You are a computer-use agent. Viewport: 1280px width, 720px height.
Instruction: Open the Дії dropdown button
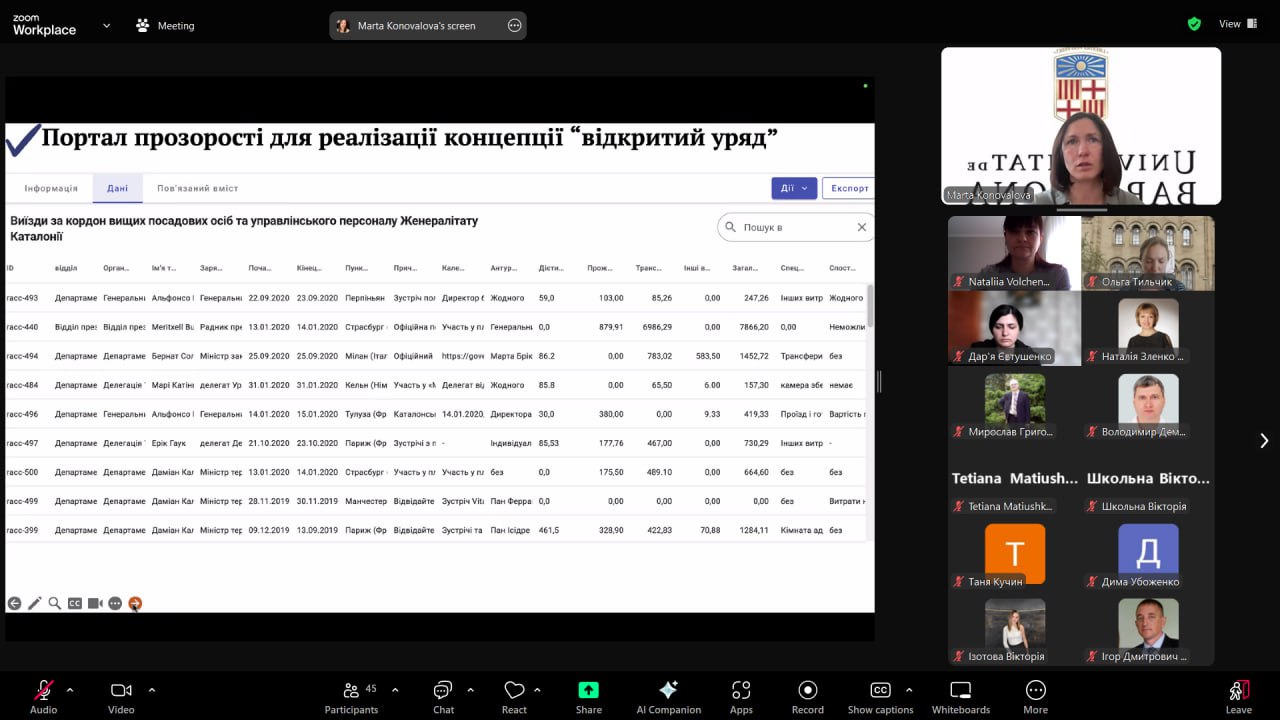pos(794,188)
